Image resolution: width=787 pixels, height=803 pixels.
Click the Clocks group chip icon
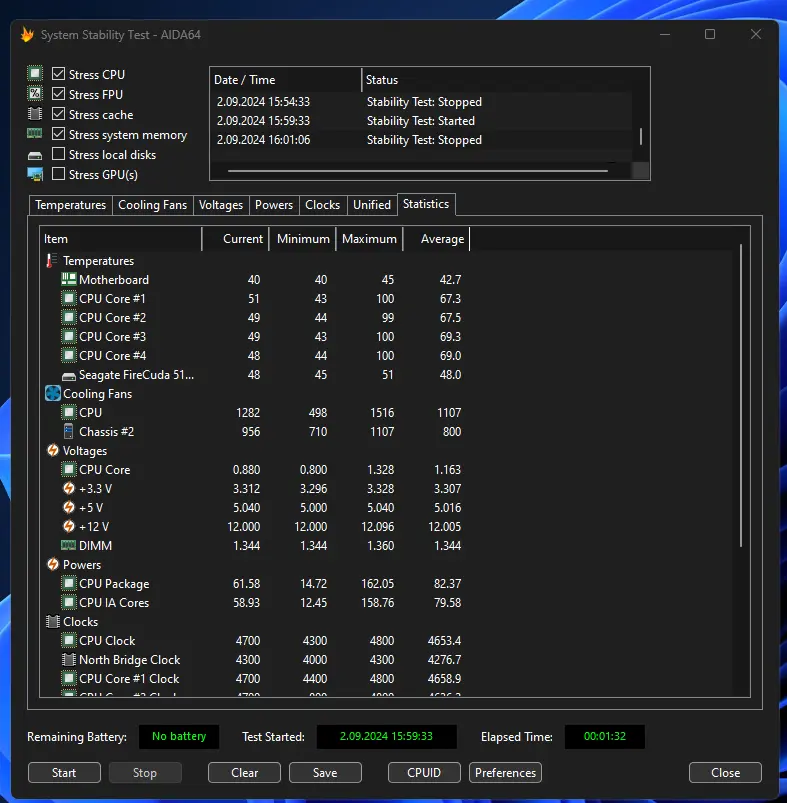point(53,622)
